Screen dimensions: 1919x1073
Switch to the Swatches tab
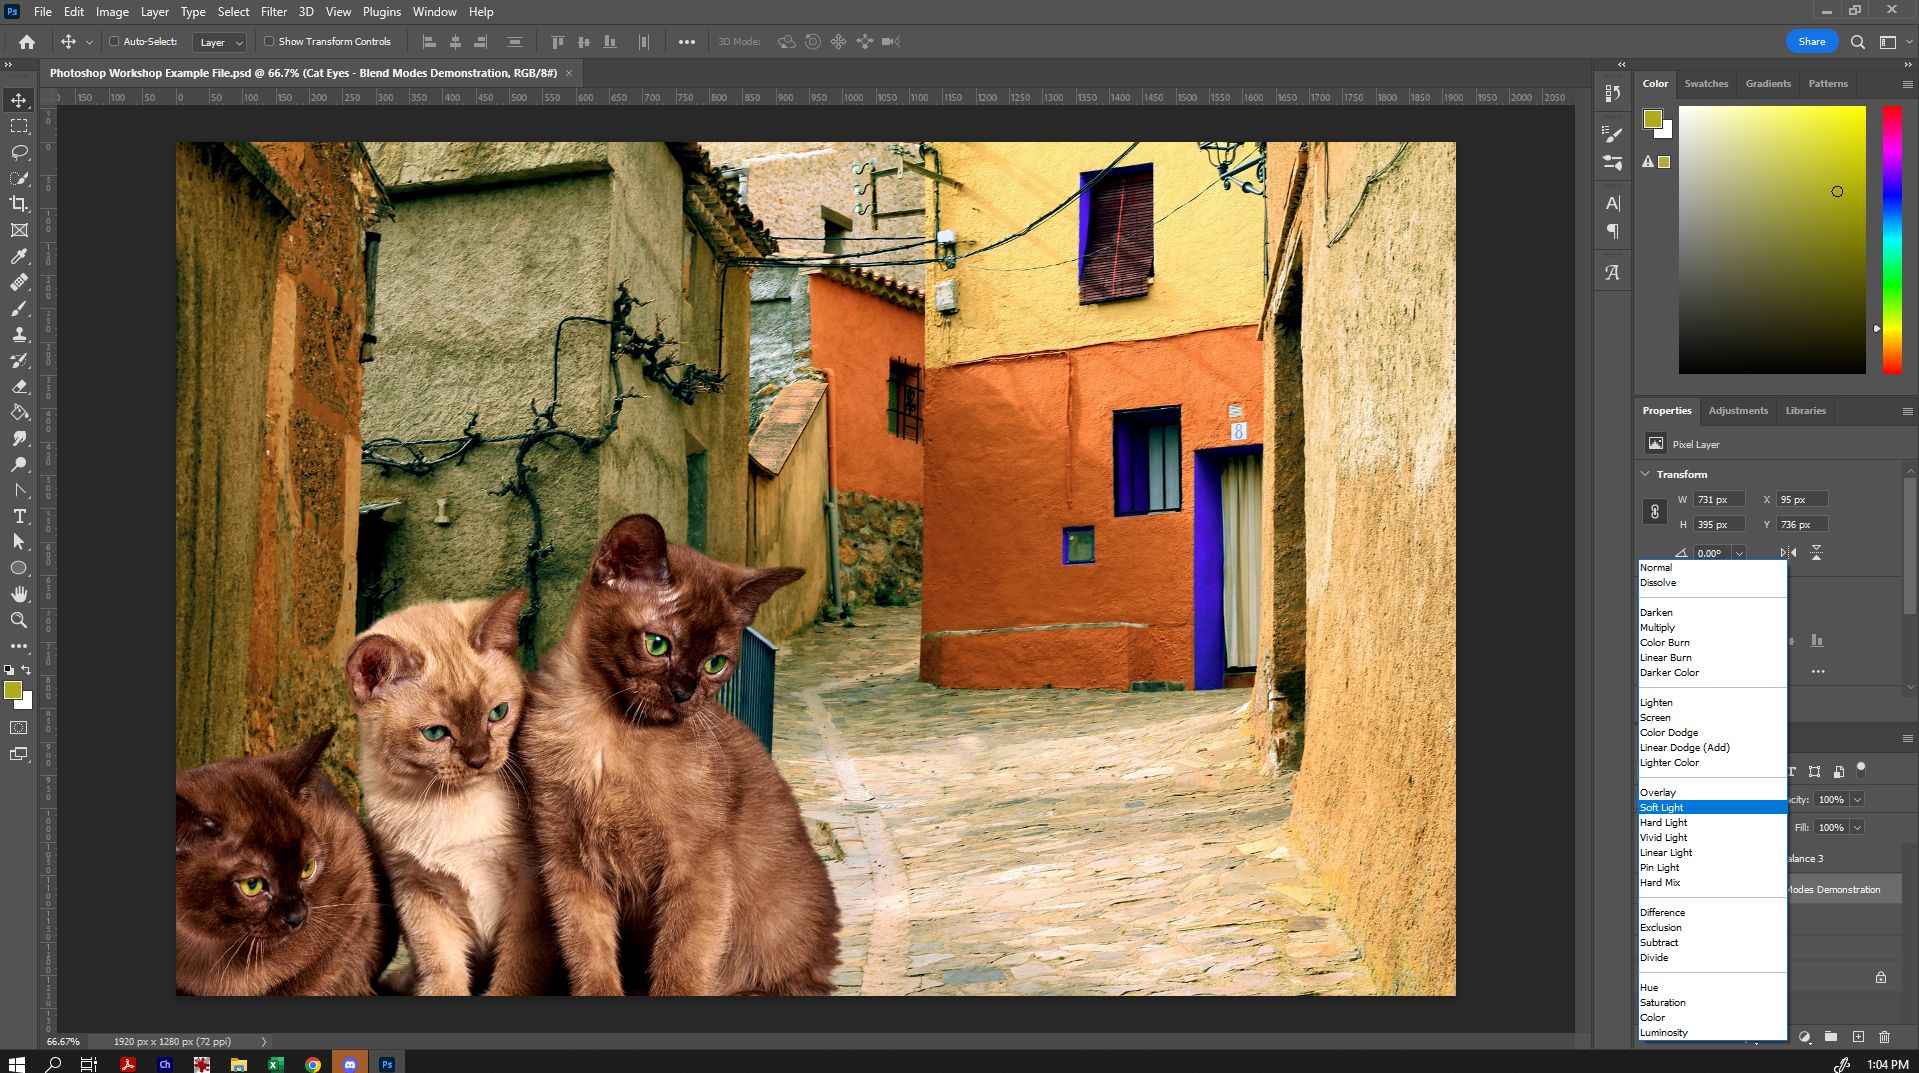pyautogui.click(x=1706, y=84)
